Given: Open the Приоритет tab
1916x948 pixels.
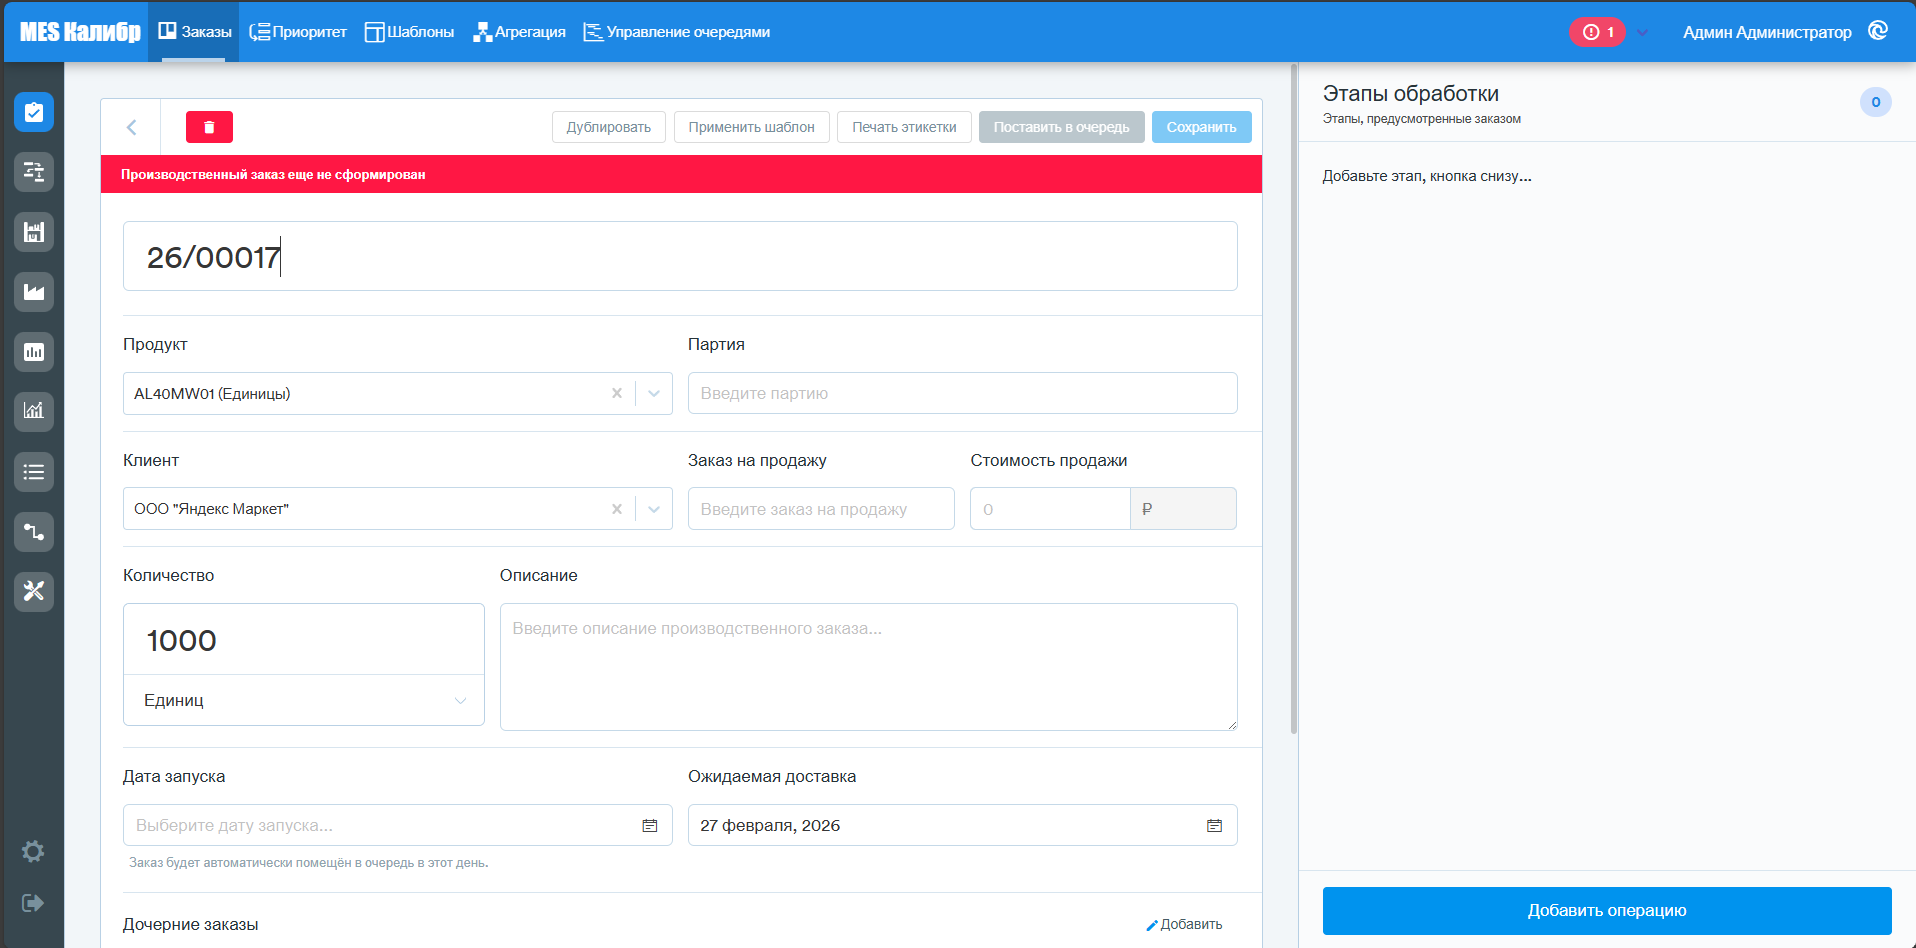Looking at the screenshot, I should (297, 32).
